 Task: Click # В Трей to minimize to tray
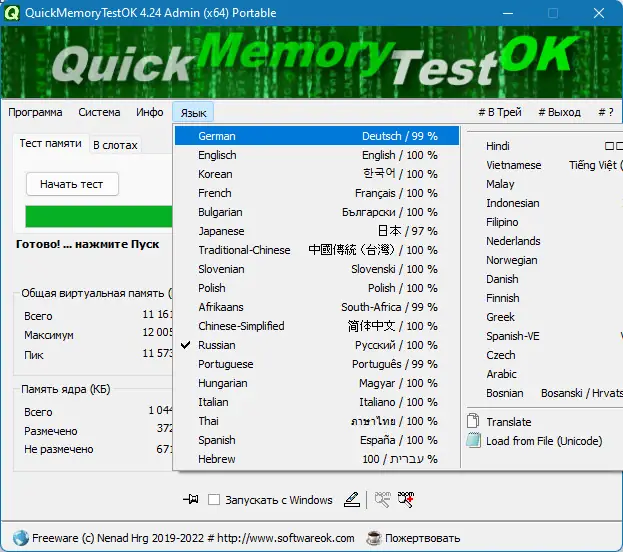[500, 112]
